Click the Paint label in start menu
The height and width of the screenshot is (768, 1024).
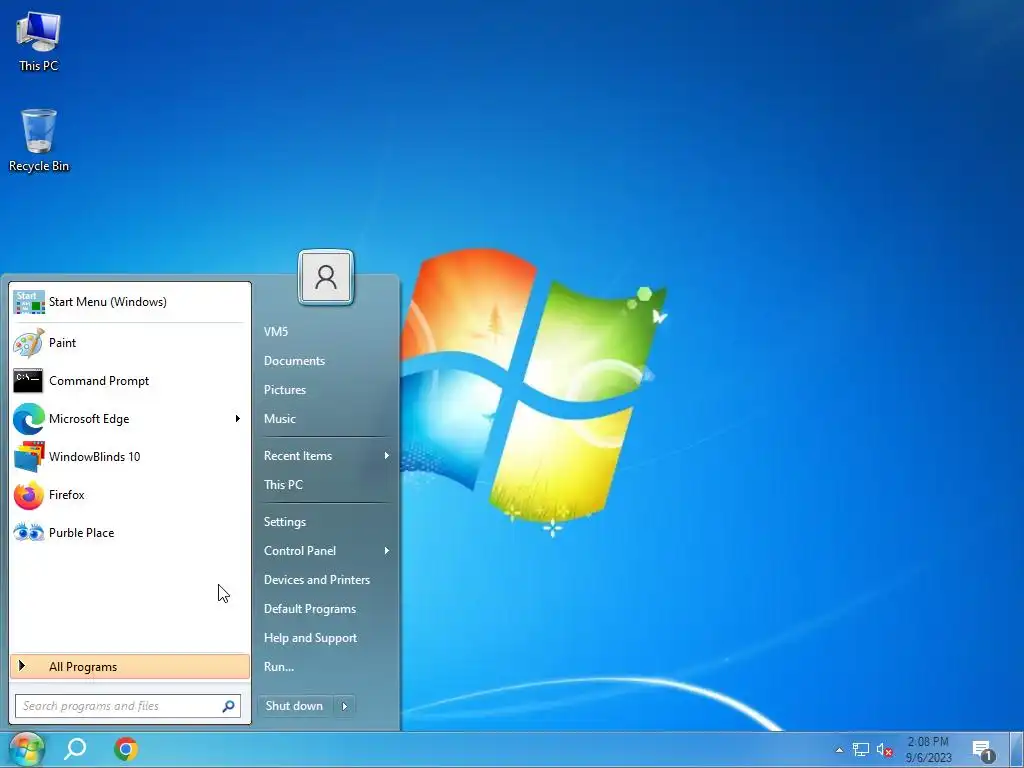coord(62,343)
